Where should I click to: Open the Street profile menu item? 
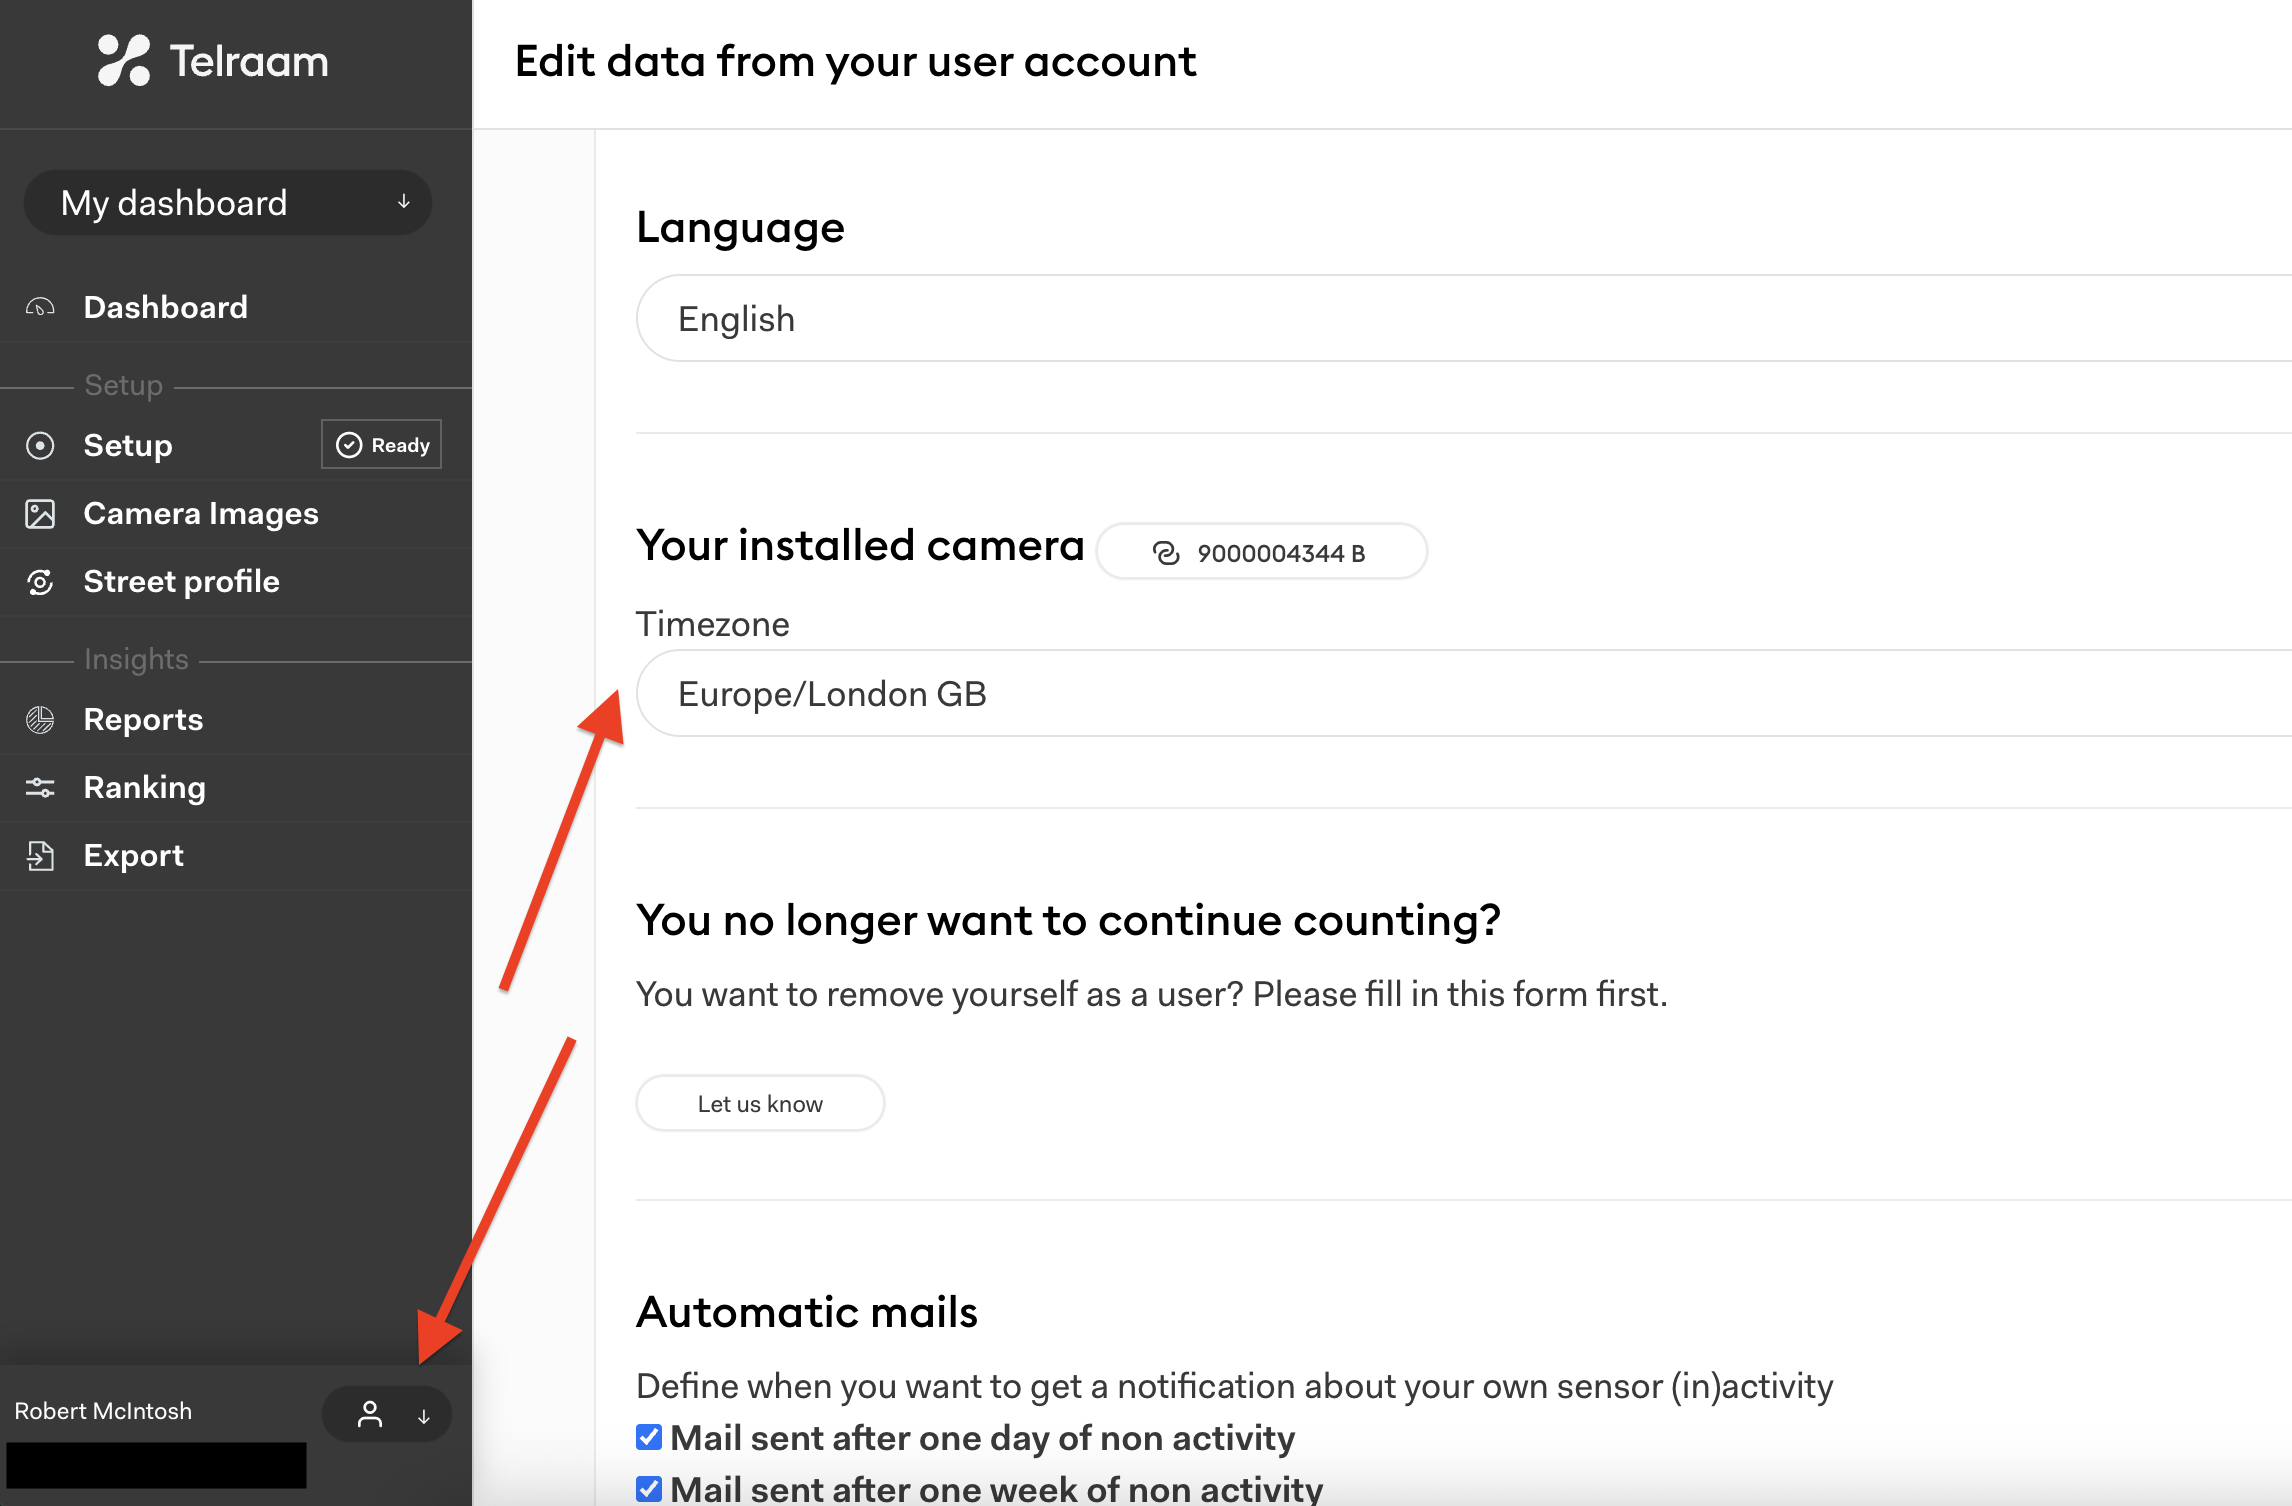click(x=181, y=582)
